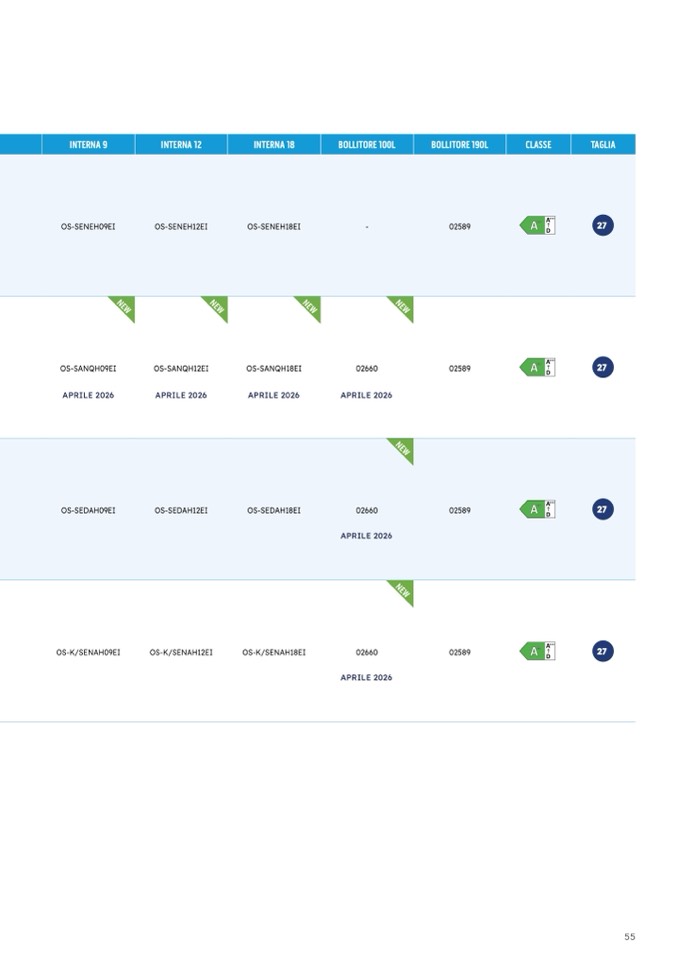Click the NEW badge in the OS-K/SENAH row
Viewport: 678px width, 959px height.
403,590
